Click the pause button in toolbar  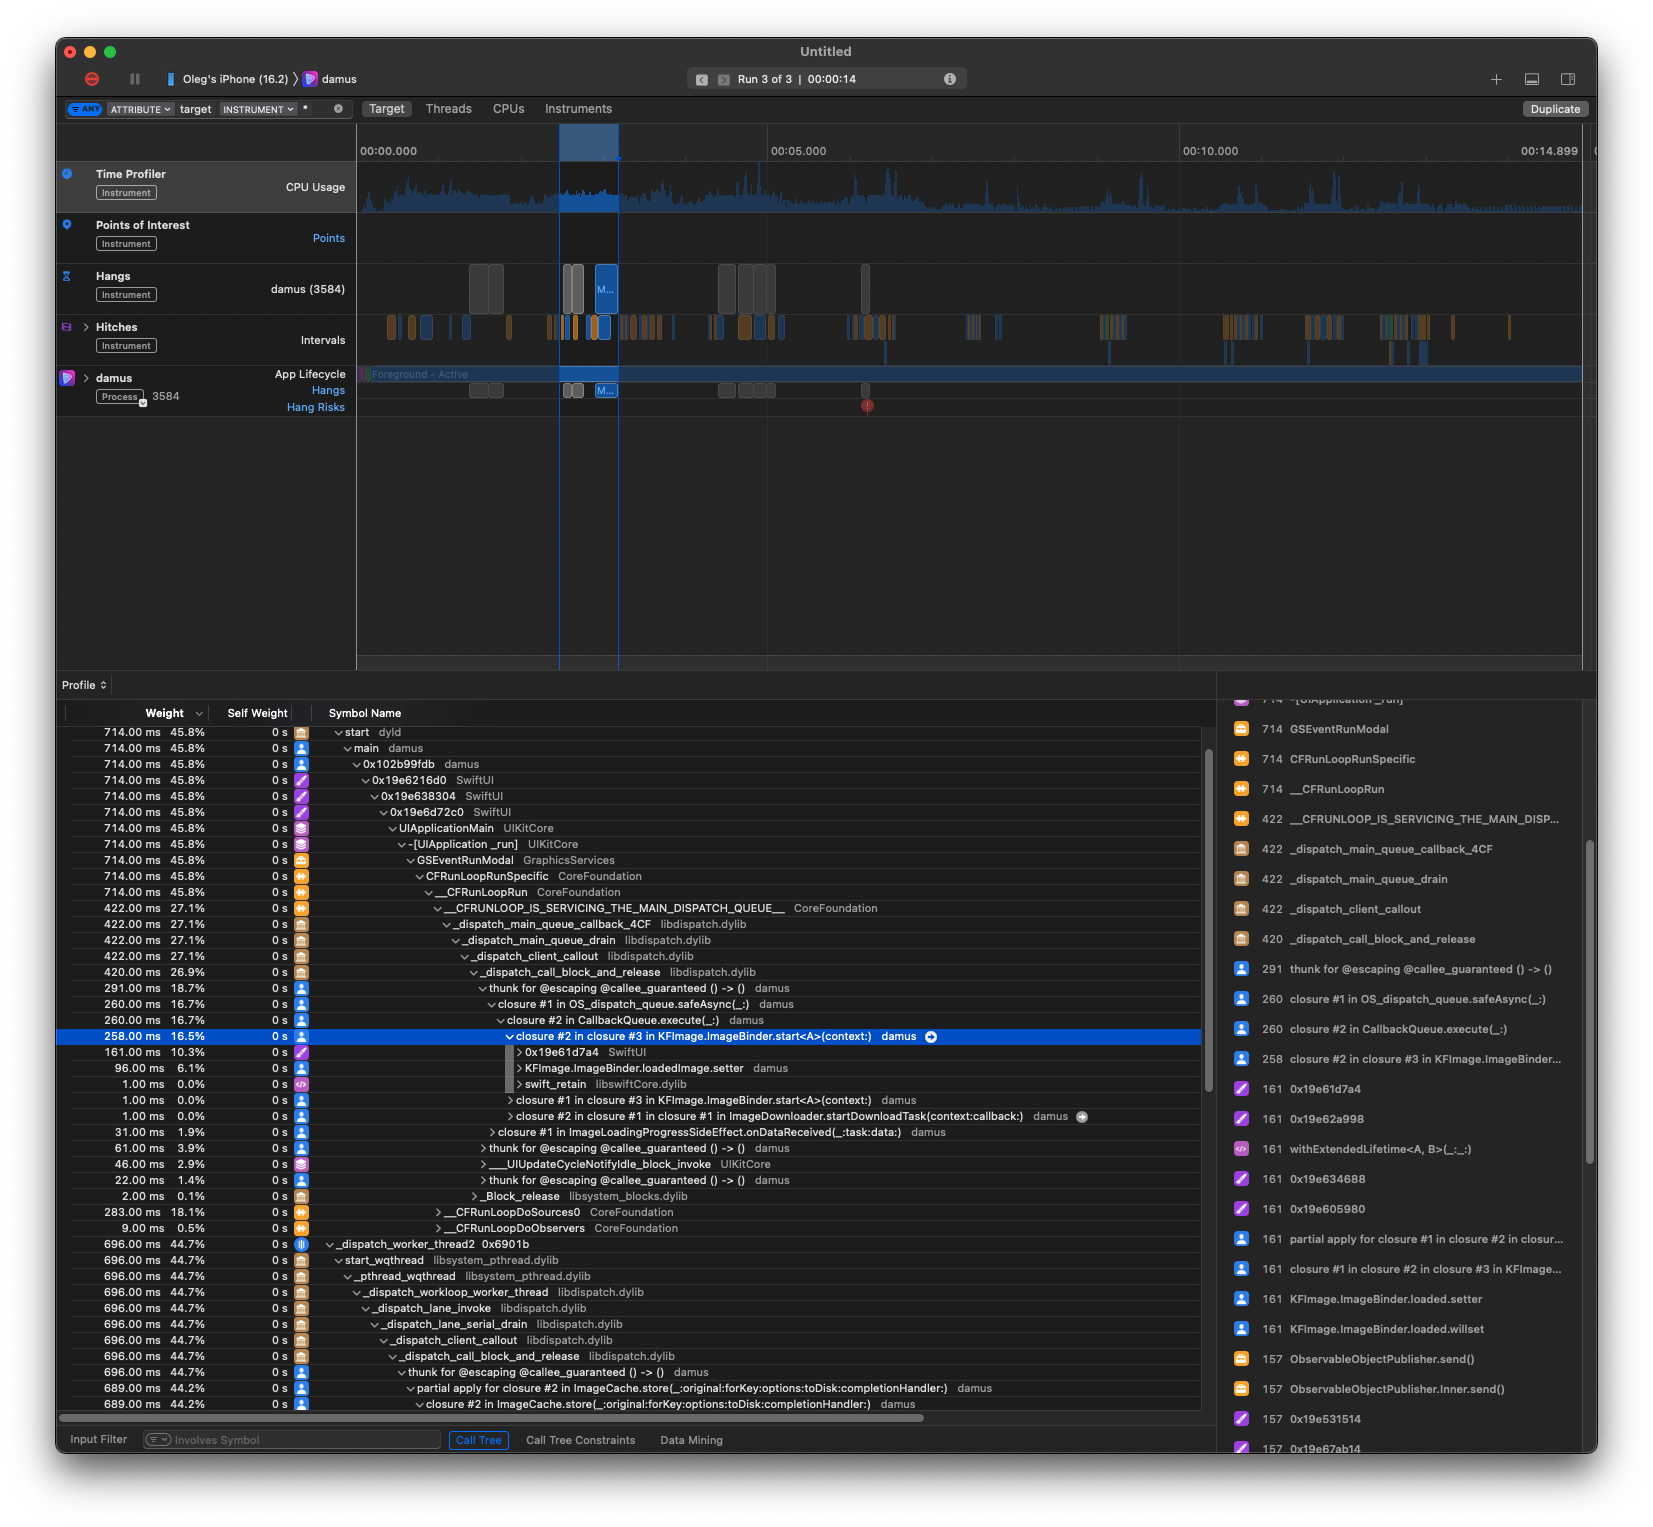pos(135,79)
